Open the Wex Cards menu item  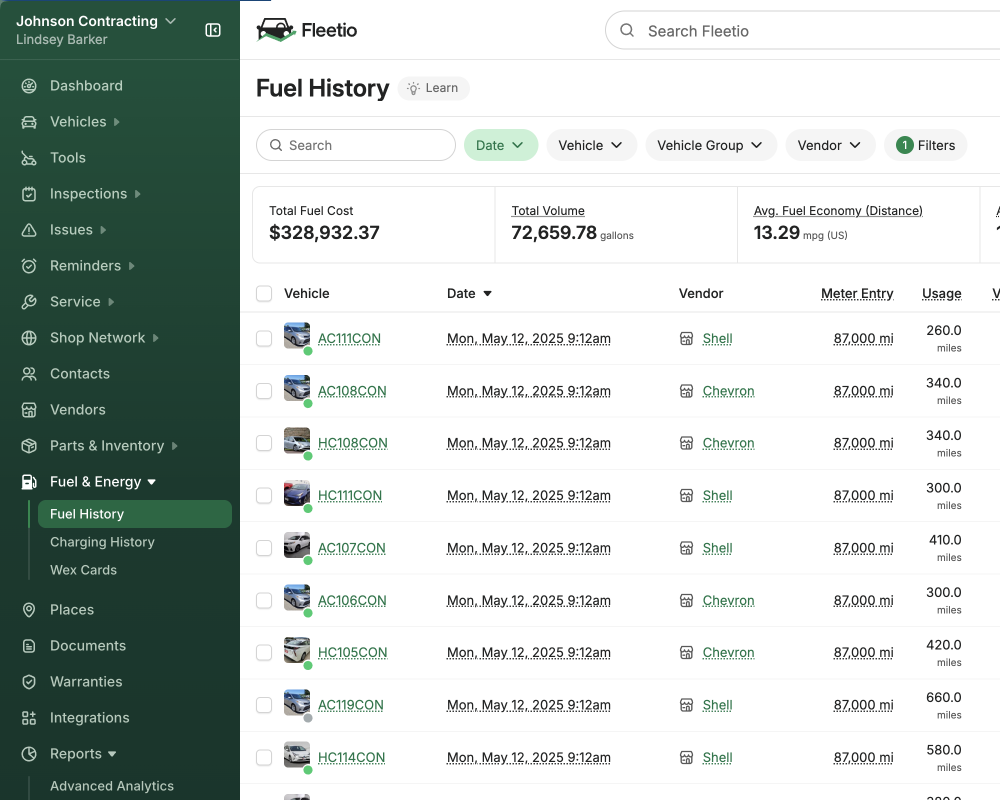pyautogui.click(x=83, y=570)
